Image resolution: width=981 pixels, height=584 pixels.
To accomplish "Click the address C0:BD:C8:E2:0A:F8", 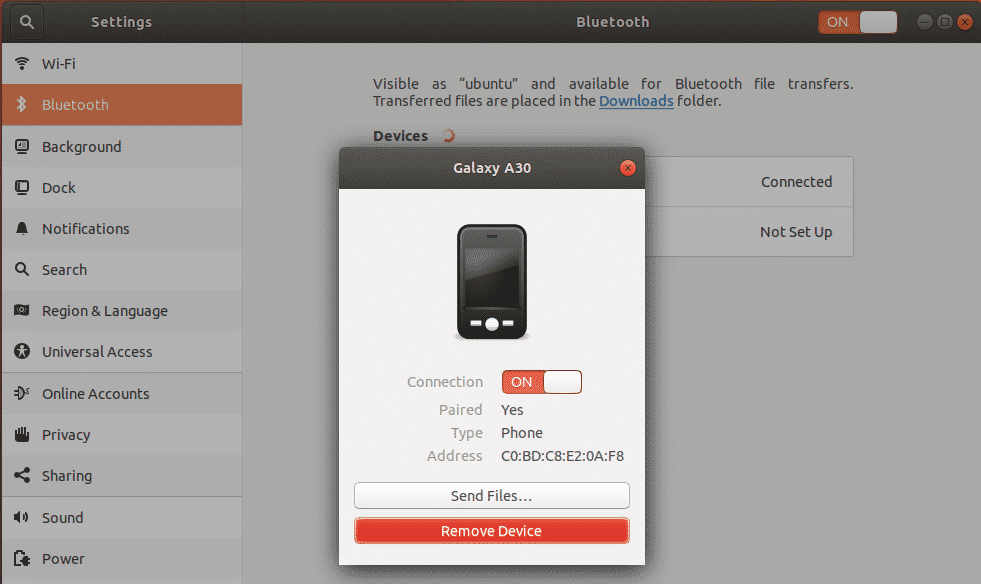I will (562, 456).
